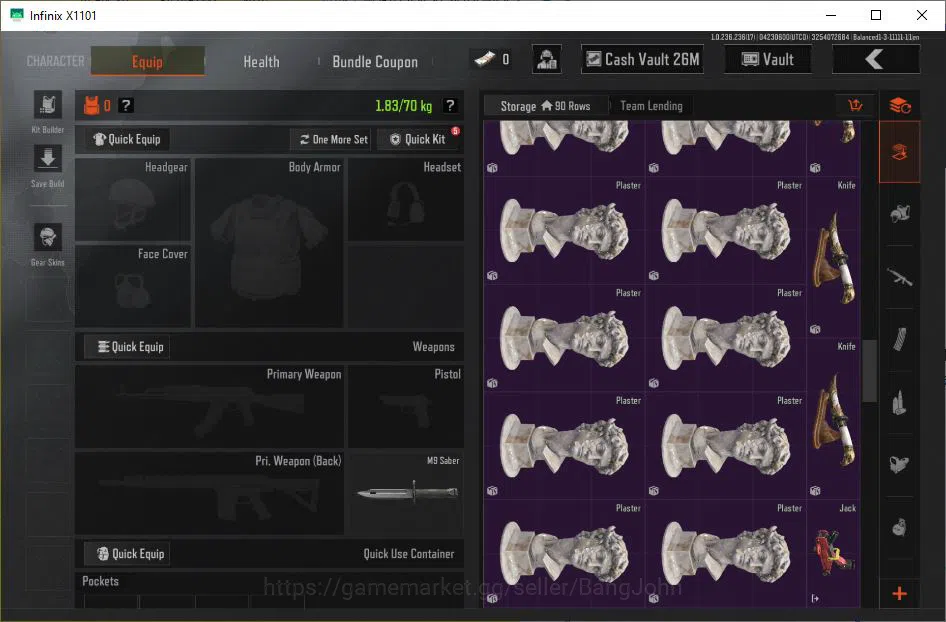The height and width of the screenshot is (622, 946).
Task: Open the CHARACTER section label
Action: point(56,62)
